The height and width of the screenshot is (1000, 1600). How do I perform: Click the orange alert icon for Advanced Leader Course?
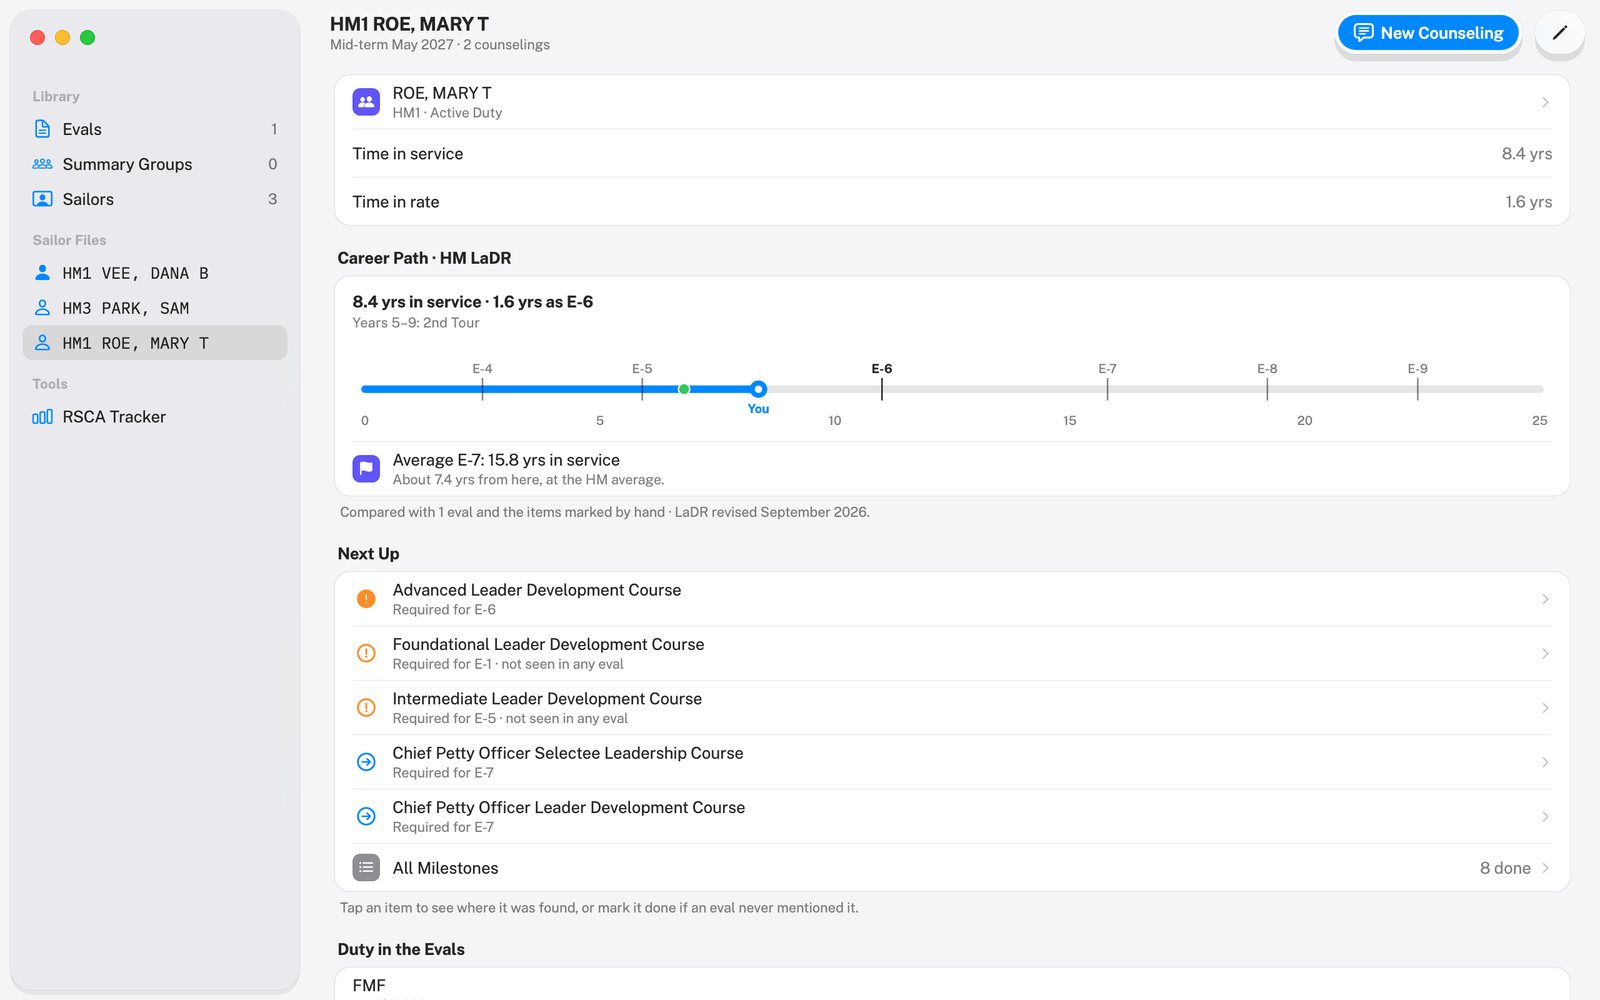point(366,599)
